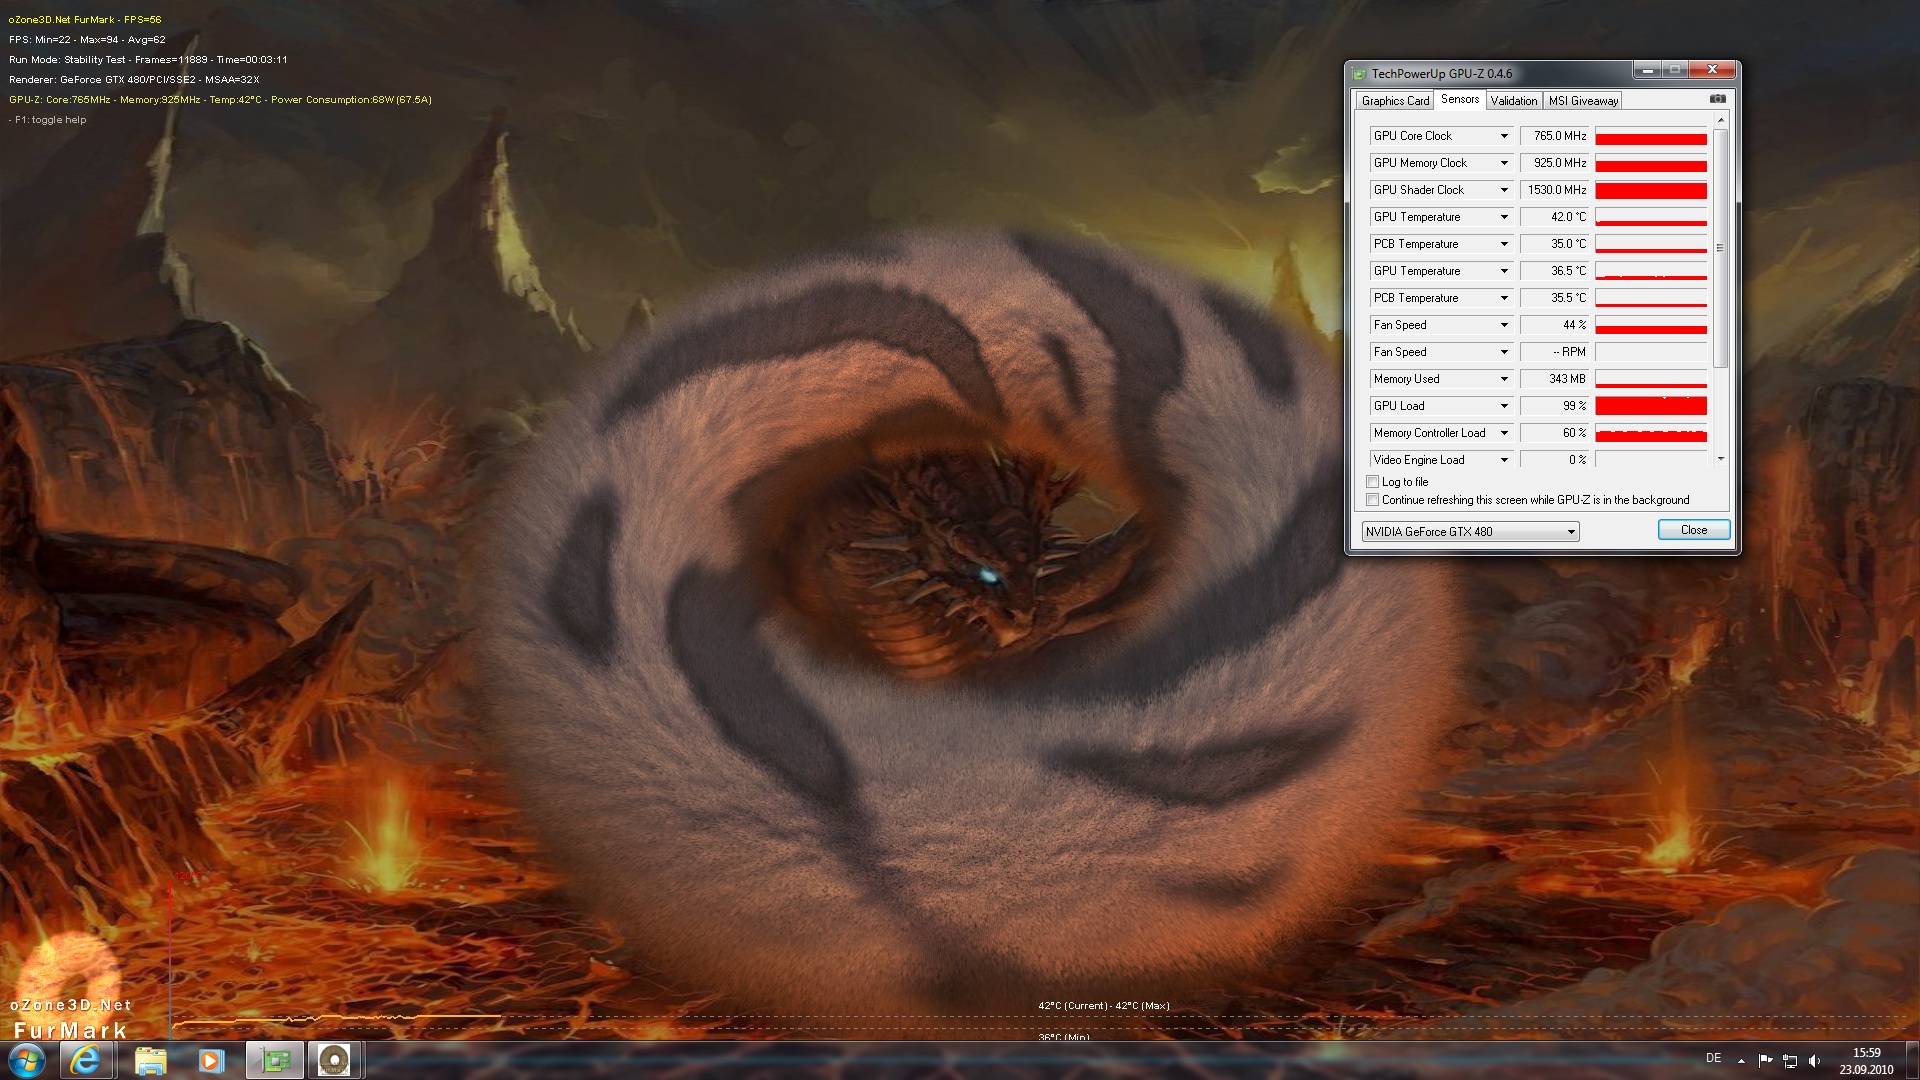This screenshot has width=1920, height=1080.
Task: Click the Memory Controller Load graph
Action: [1651, 433]
